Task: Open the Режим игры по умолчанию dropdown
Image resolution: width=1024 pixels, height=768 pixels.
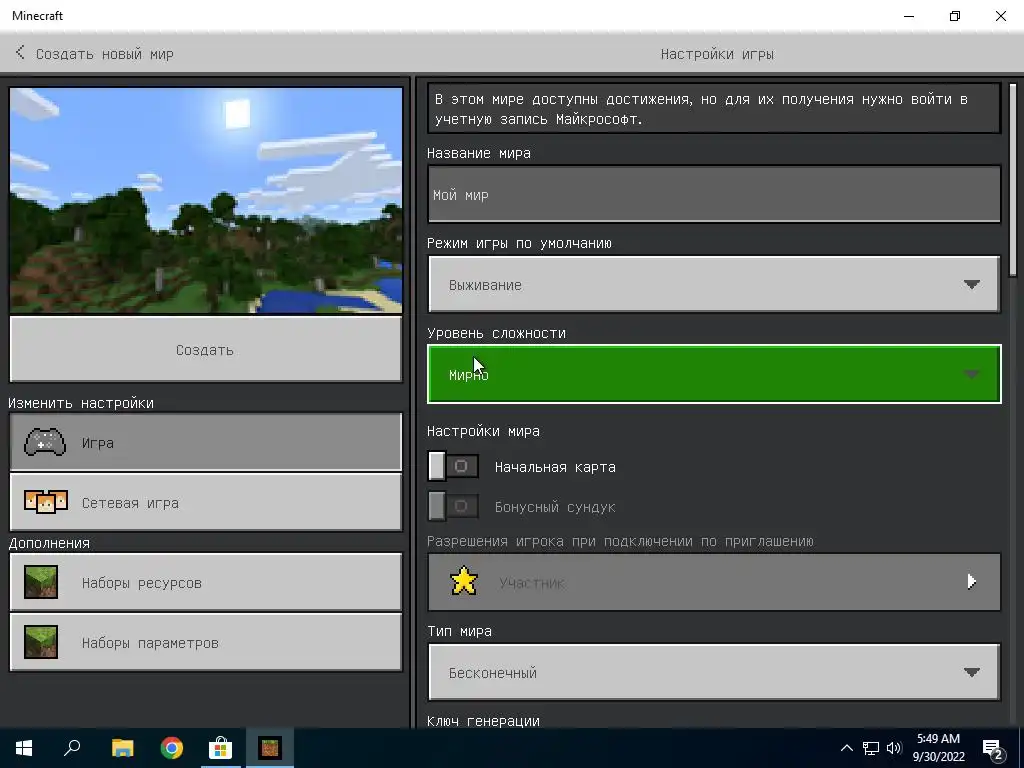Action: (714, 284)
